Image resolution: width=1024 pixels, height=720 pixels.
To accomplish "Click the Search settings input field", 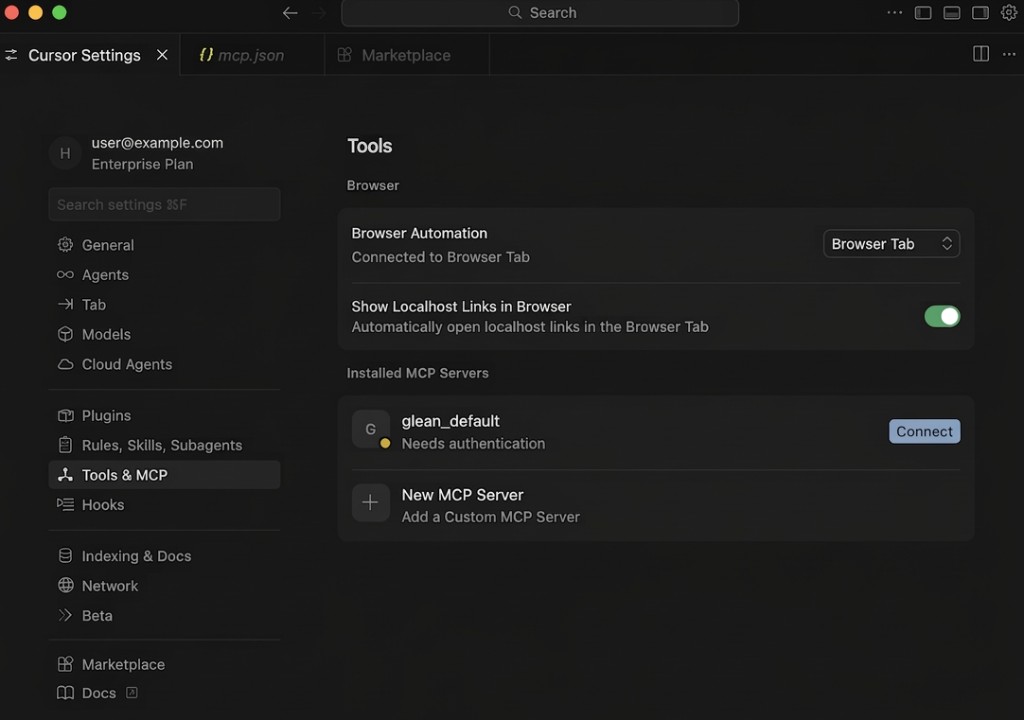I will [x=163, y=204].
